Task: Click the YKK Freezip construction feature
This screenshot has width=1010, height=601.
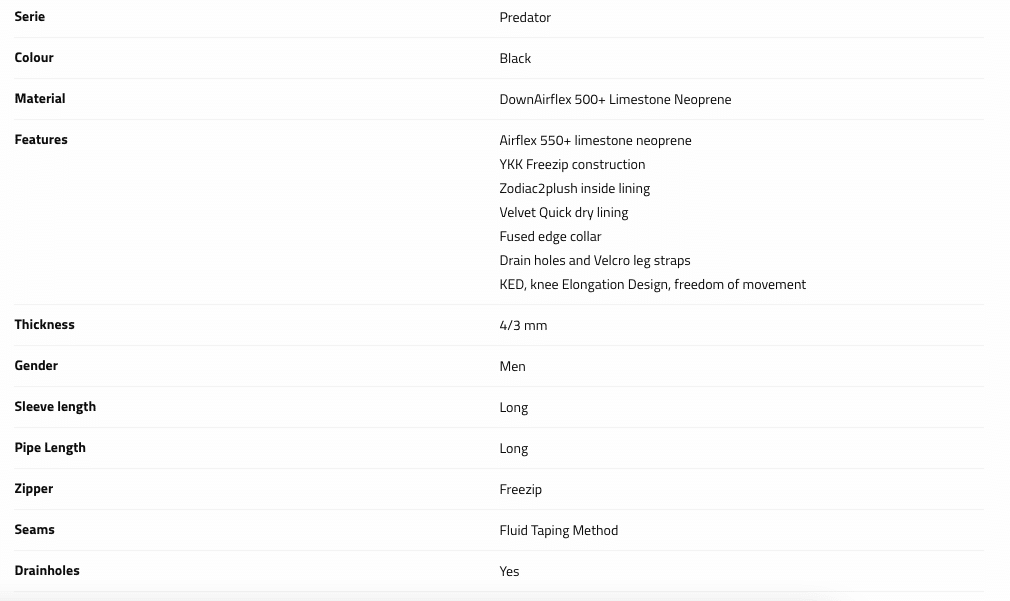Action: coord(572,164)
